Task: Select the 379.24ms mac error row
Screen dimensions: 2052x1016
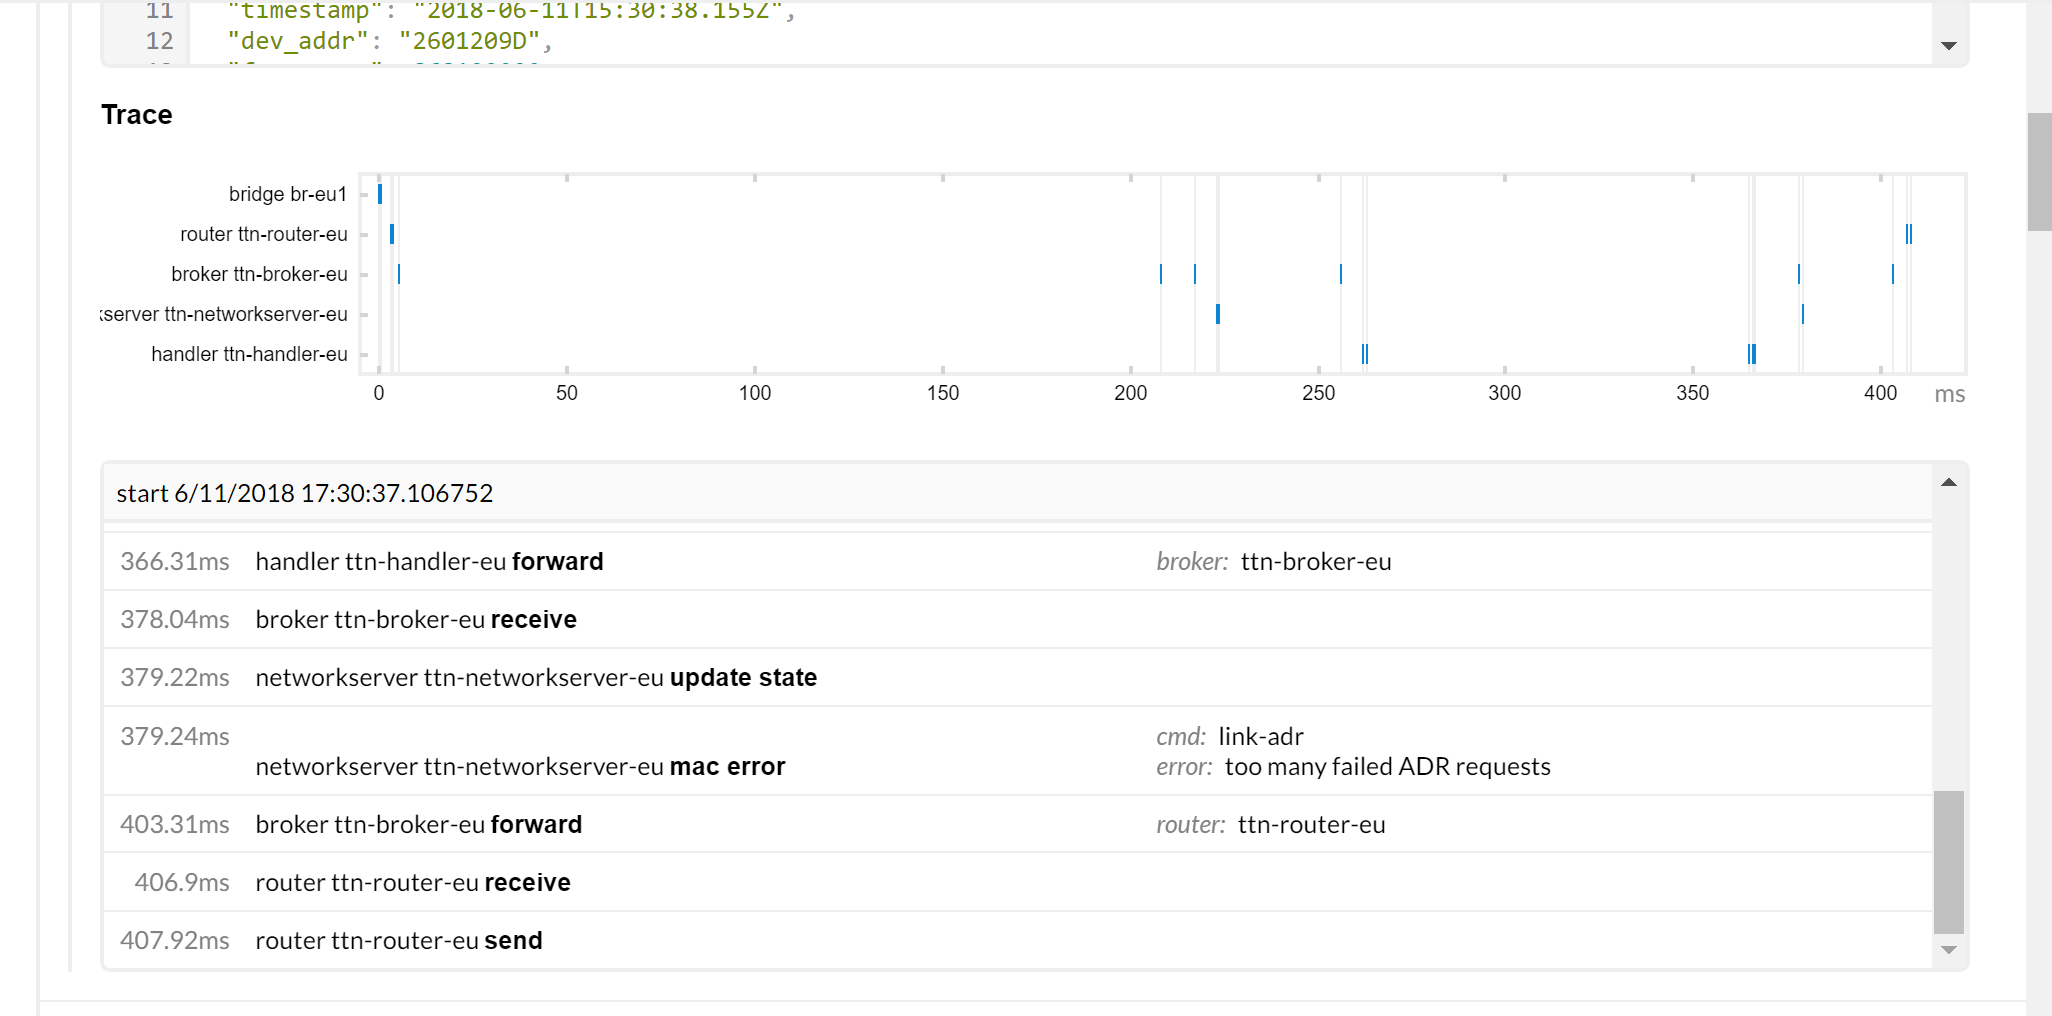Action: (x=1018, y=751)
